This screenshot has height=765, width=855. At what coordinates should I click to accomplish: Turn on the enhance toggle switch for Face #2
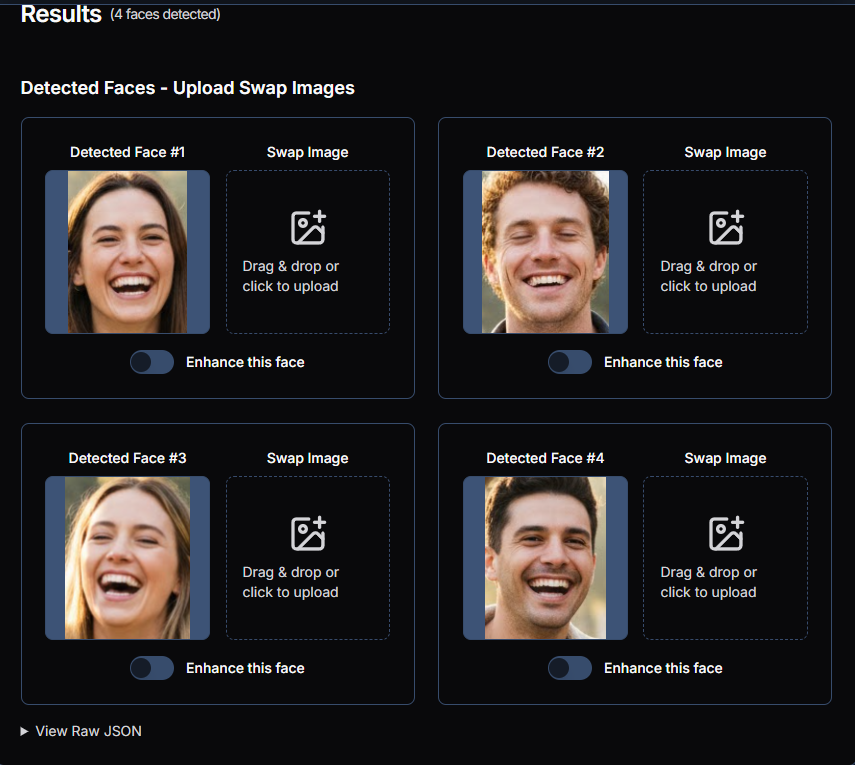tap(569, 362)
